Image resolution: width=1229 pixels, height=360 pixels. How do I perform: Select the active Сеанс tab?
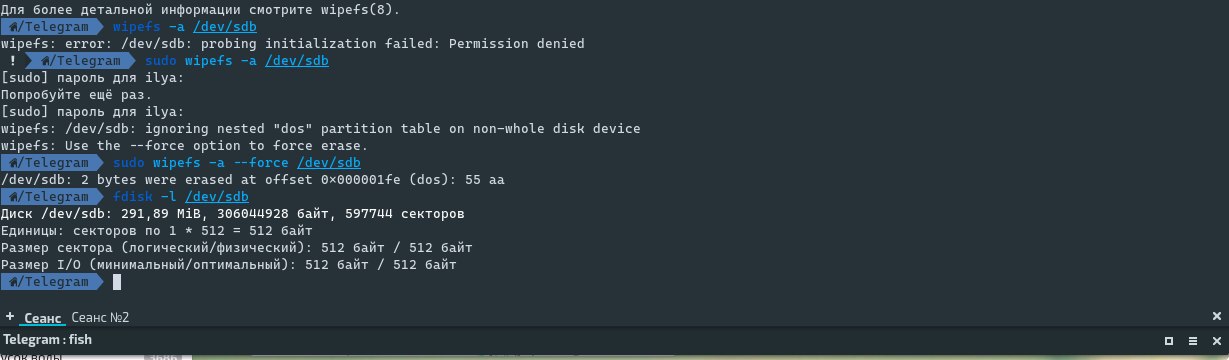point(43,317)
